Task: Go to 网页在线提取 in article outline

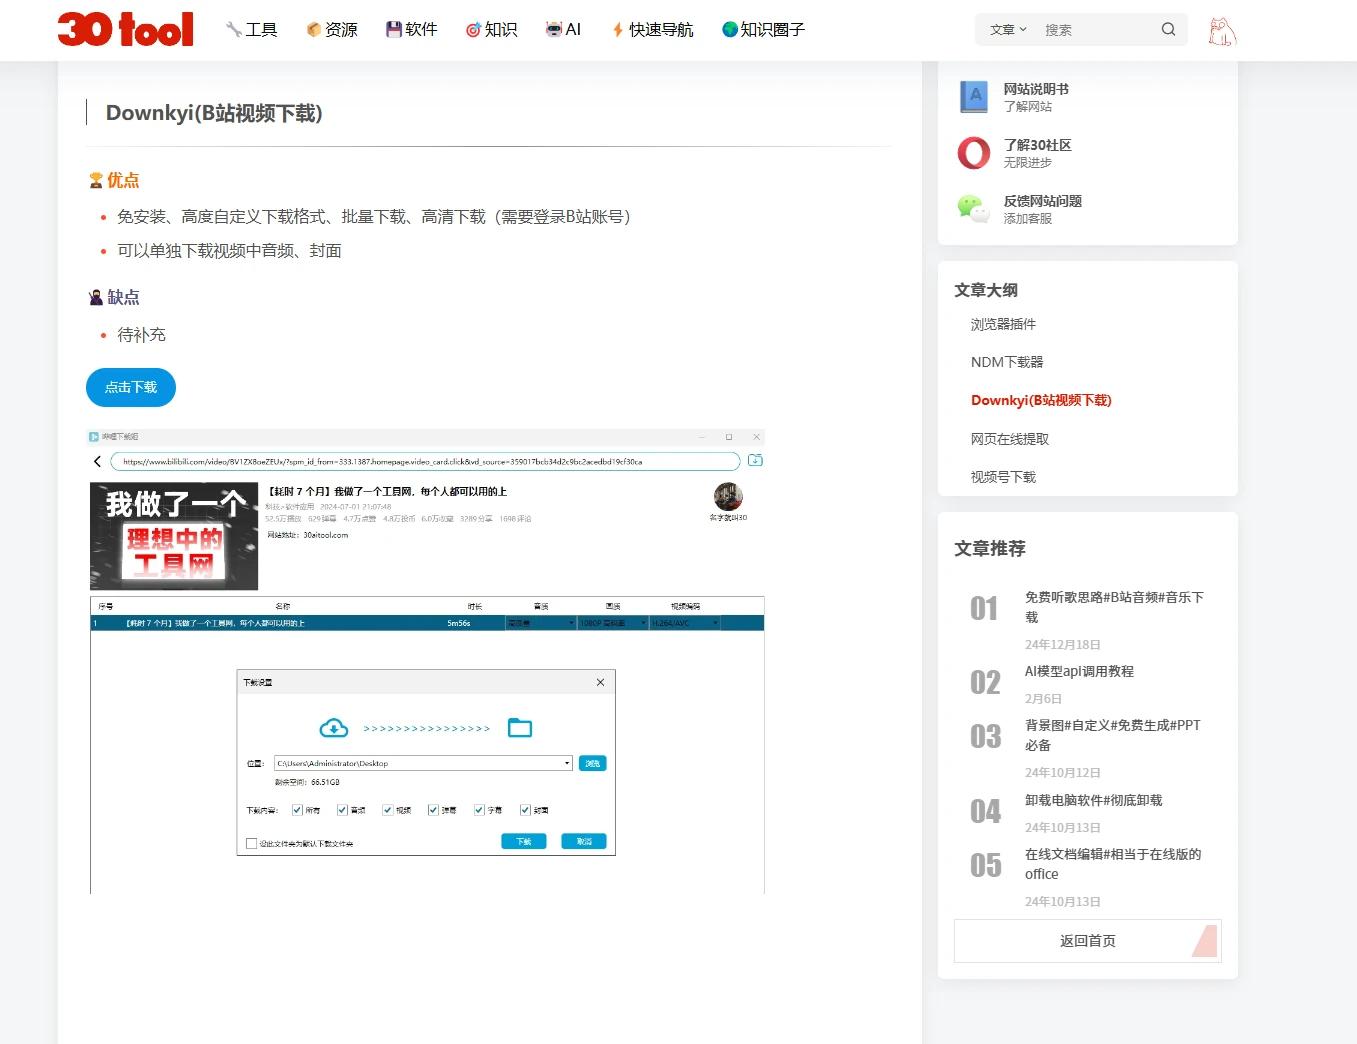Action: click(1010, 439)
